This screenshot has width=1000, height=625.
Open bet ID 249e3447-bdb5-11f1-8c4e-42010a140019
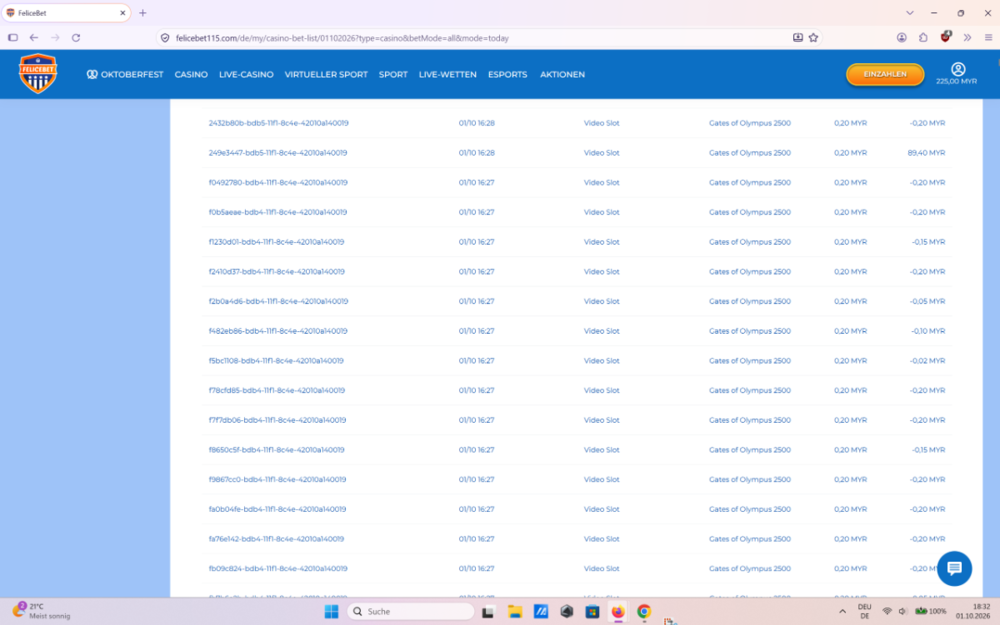[x=278, y=152]
